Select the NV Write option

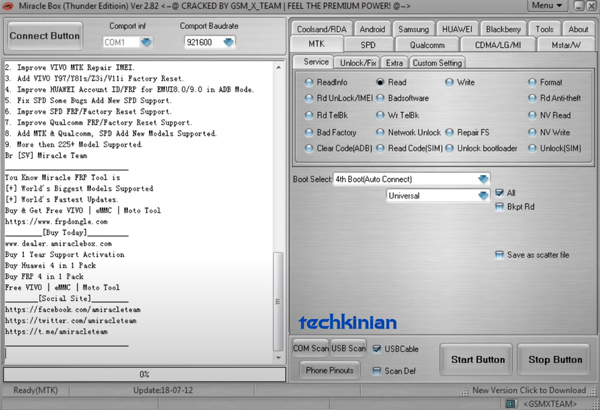pyautogui.click(x=532, y=132)
